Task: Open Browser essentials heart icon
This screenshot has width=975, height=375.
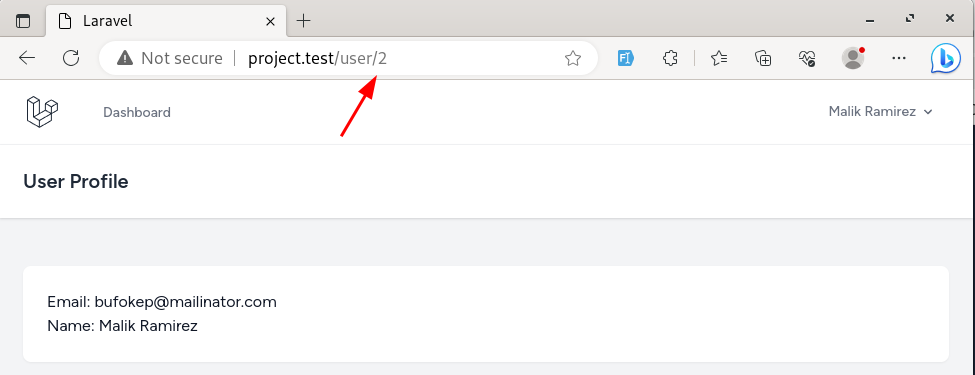Action: coord(807,58)
